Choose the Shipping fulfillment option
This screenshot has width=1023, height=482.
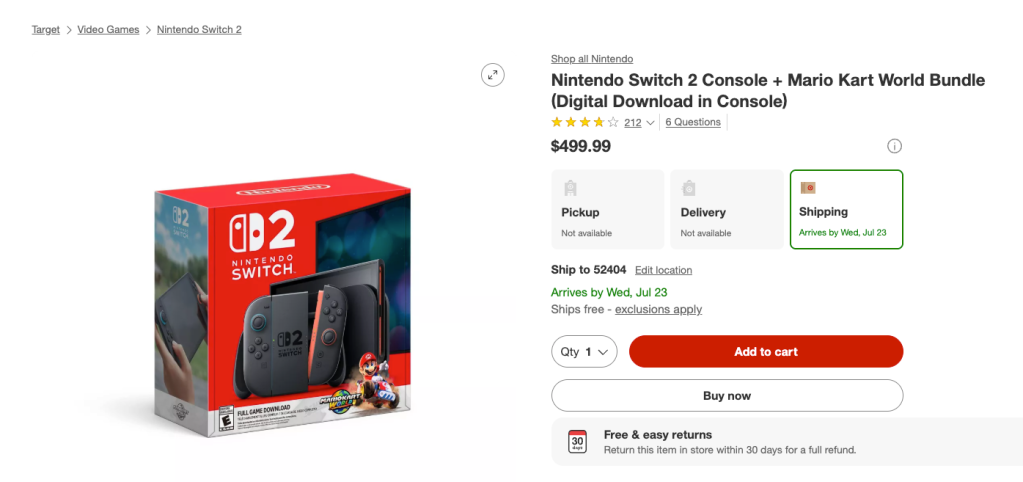(x=846, y=209)
